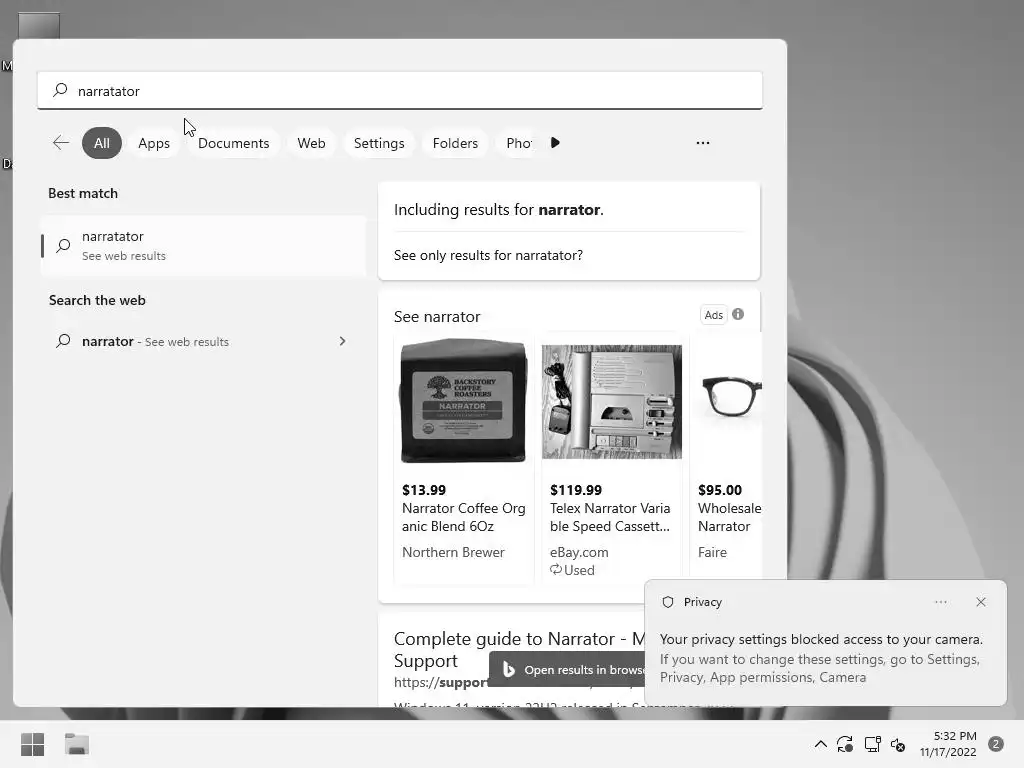1024x768 pixels.
Task: Click the Privacy shield icon in notification
Action: [667, 602]
